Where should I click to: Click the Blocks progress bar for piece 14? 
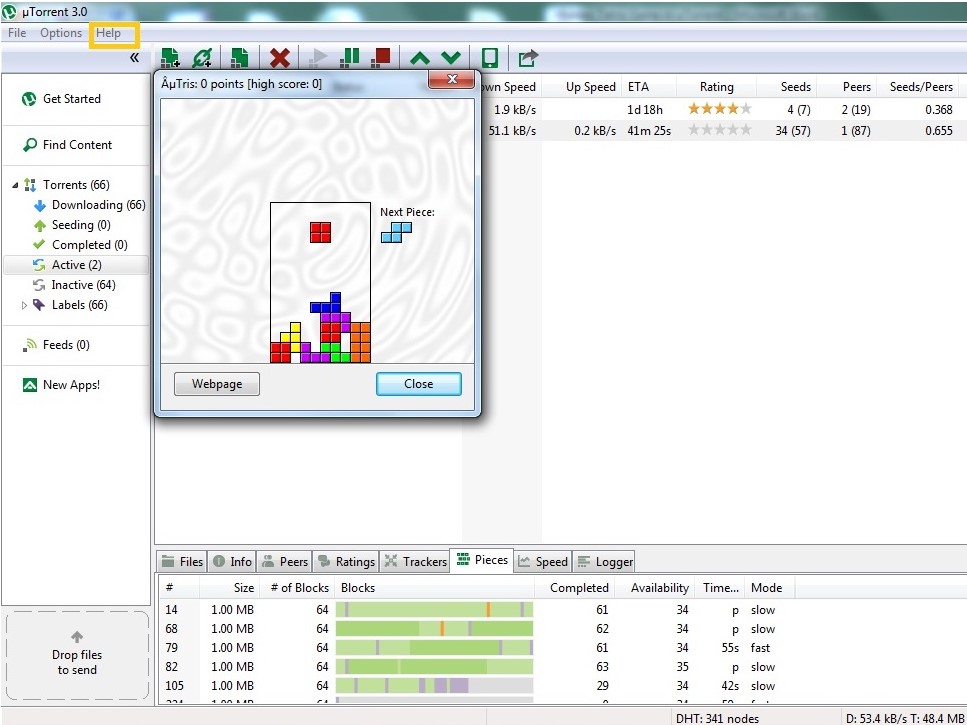(434, 610)
